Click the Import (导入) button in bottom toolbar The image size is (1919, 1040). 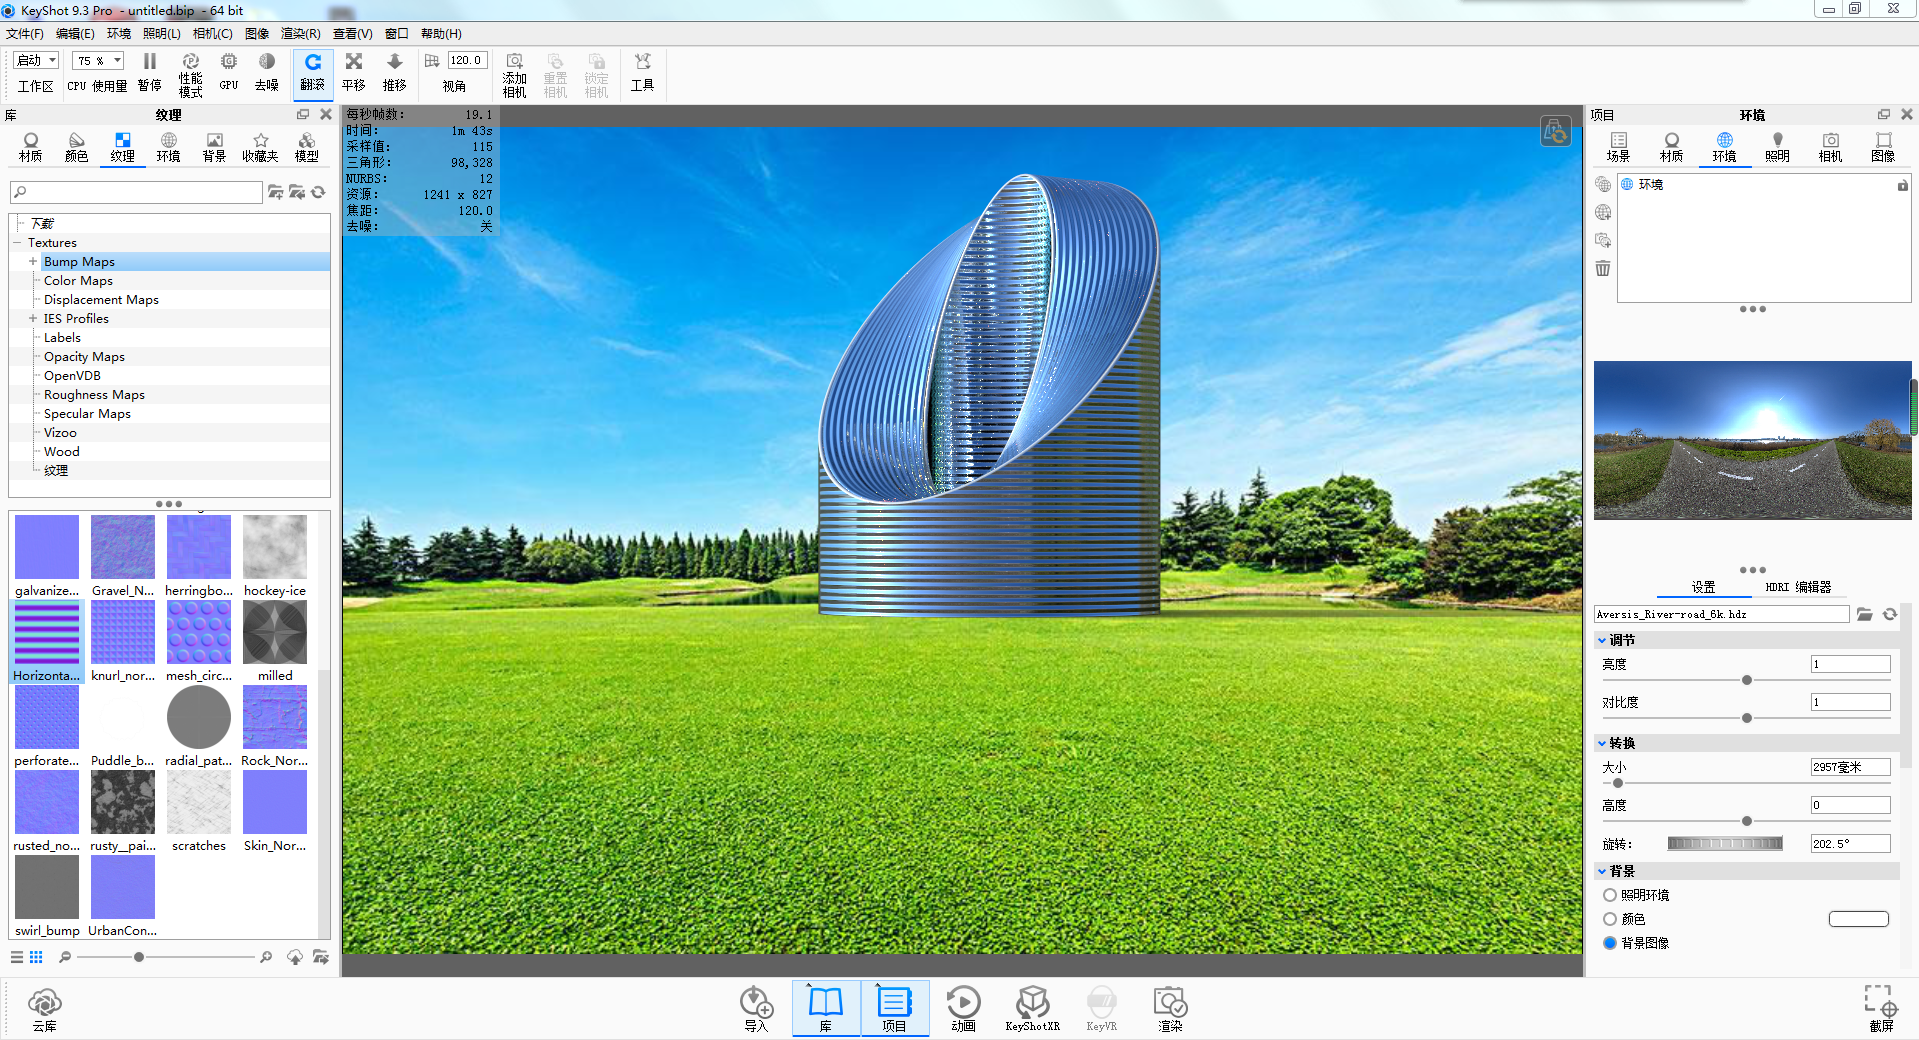(x=757, y=1008)
